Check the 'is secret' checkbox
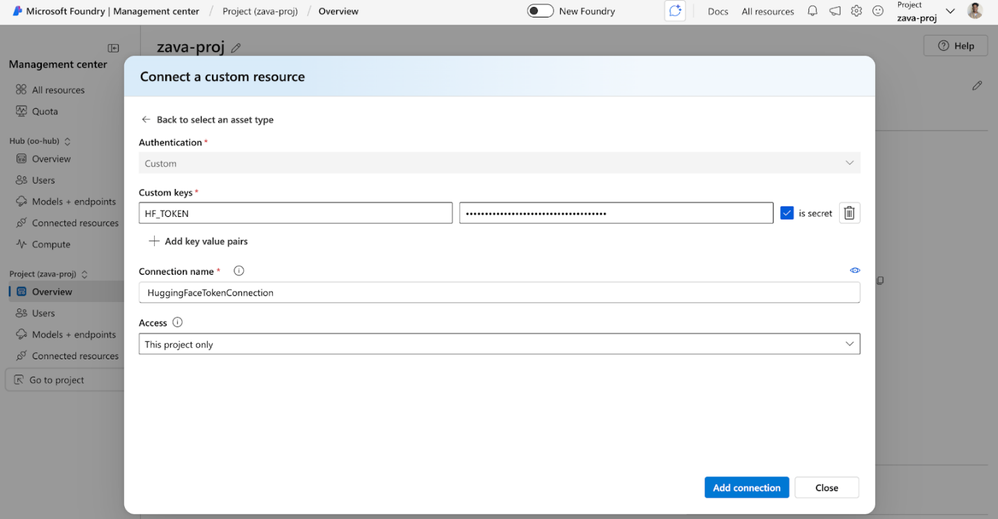The height and width of the screenshot is (519, 998). (787, 213)
